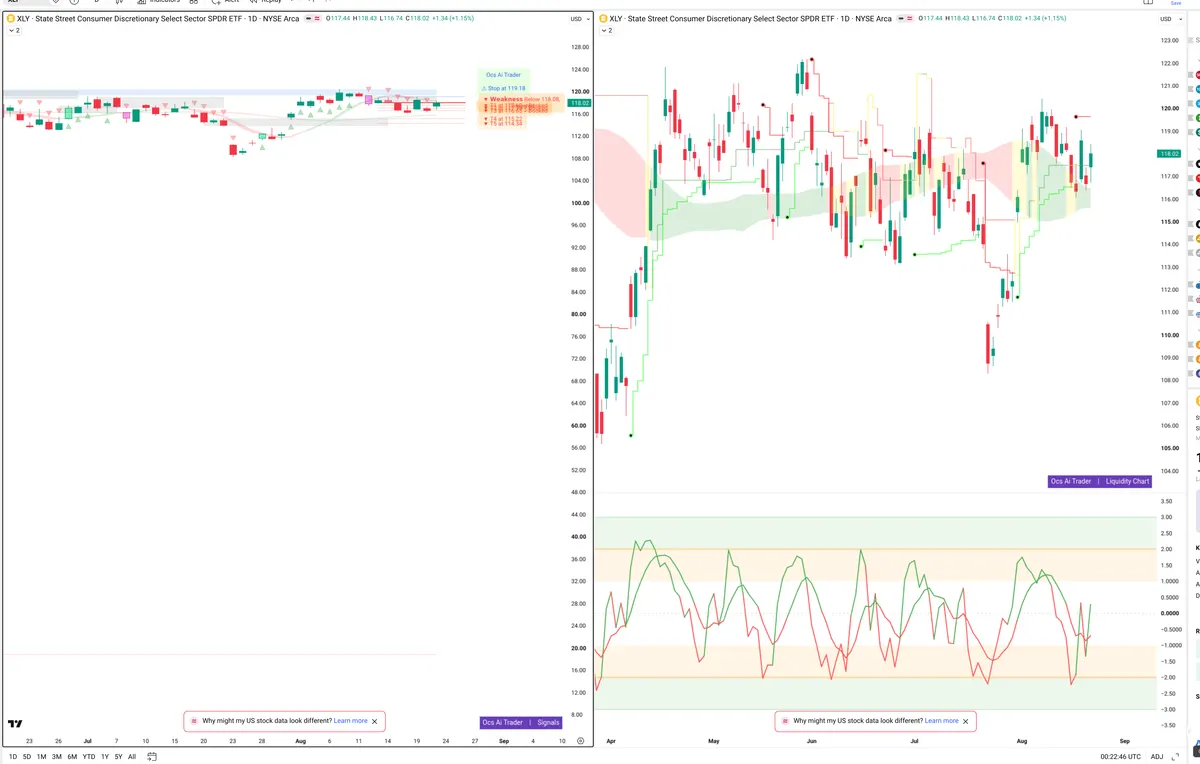Click the 118.02 current price label on left chart

coord(579,103)
